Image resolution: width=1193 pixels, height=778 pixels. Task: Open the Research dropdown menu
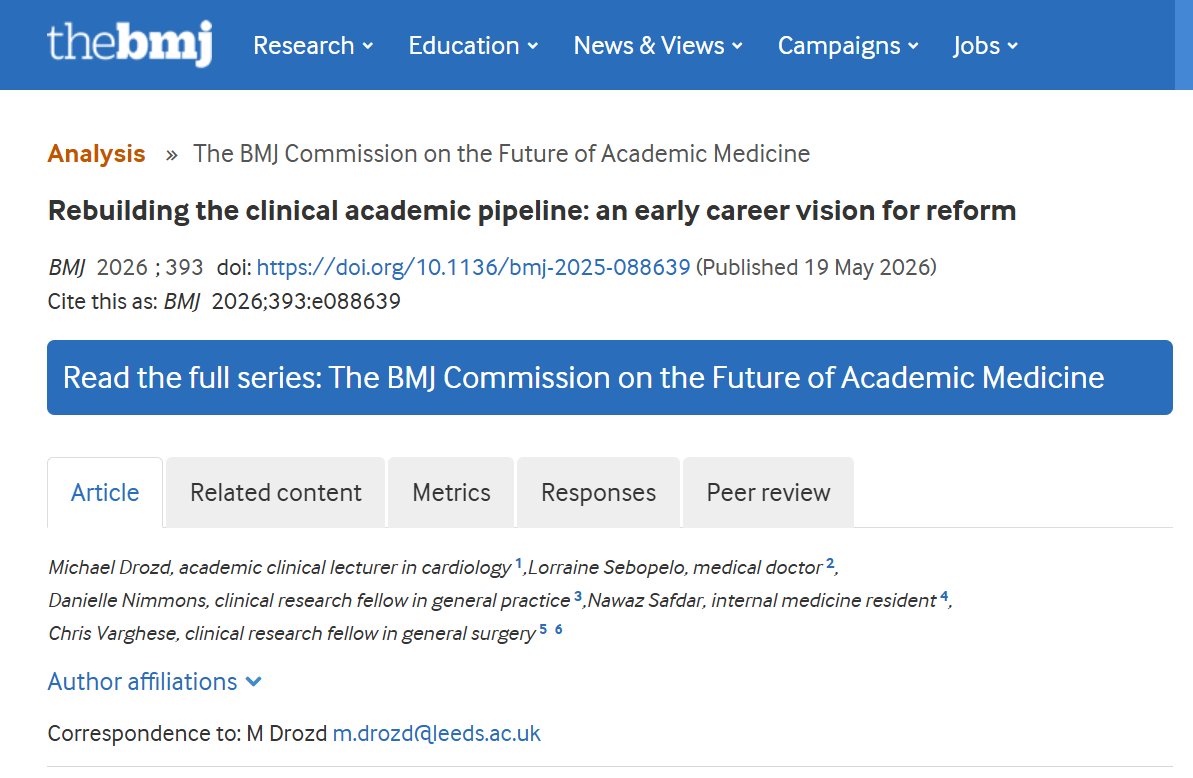pos(313,46)
